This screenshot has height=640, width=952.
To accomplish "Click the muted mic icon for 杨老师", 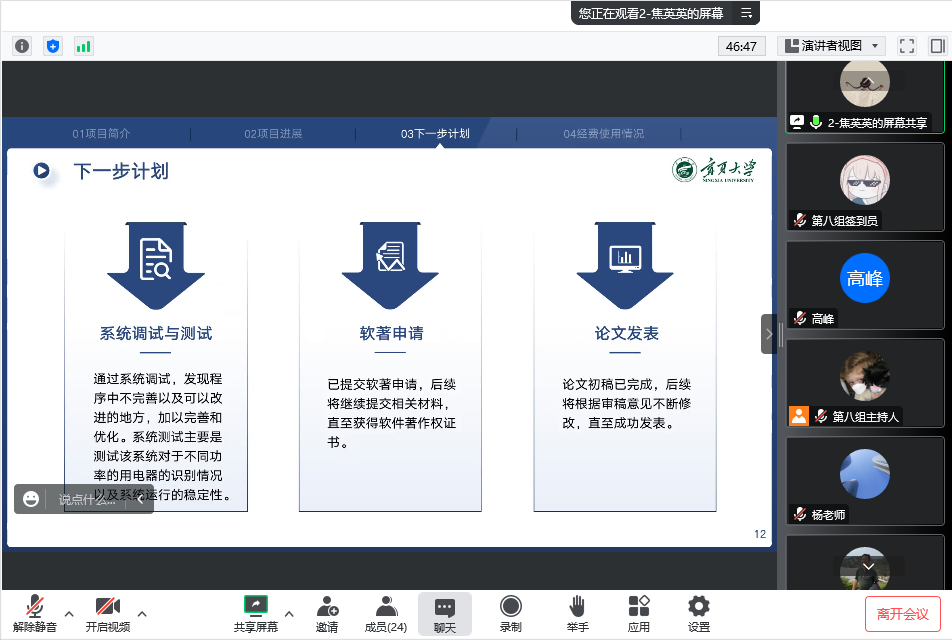I will click(800, 514).
